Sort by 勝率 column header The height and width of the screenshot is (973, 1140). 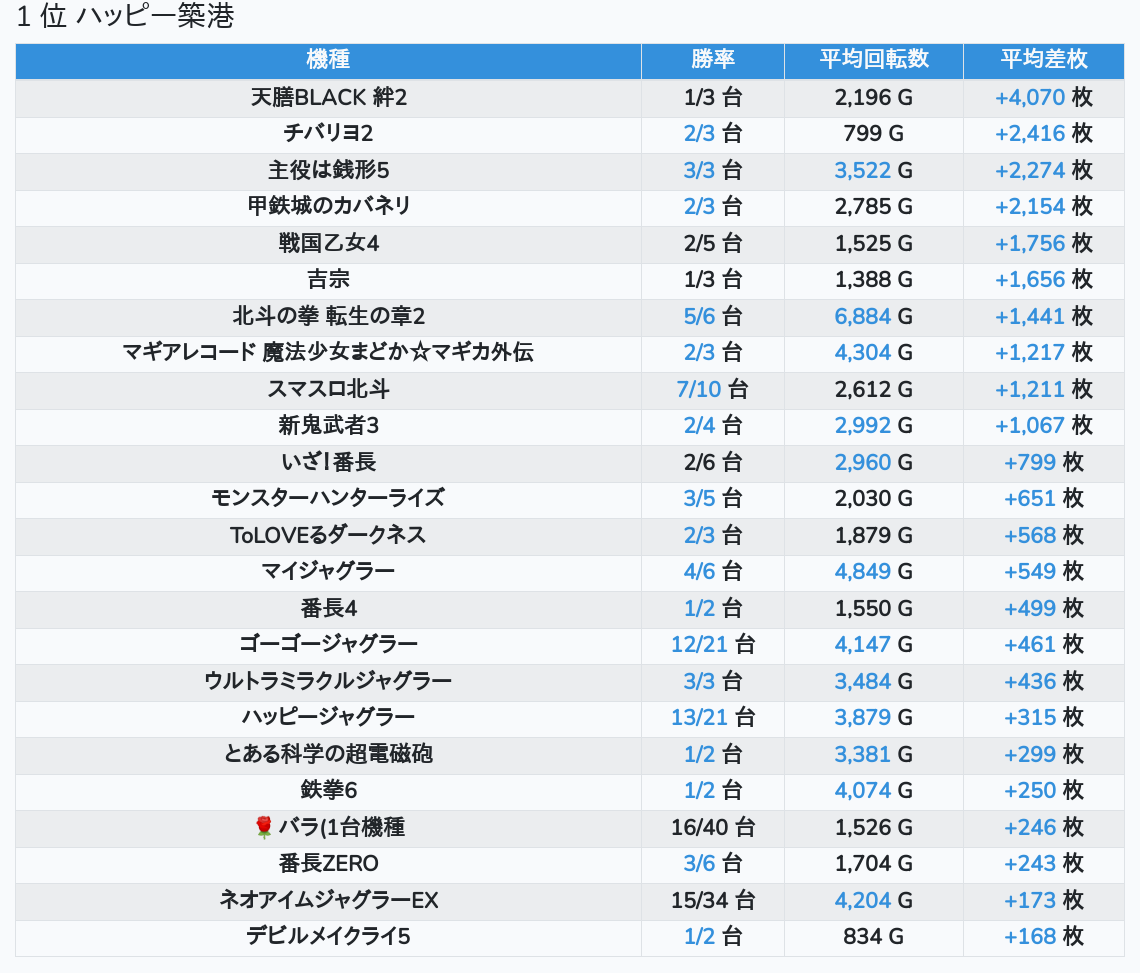click(x=712, y=59)
